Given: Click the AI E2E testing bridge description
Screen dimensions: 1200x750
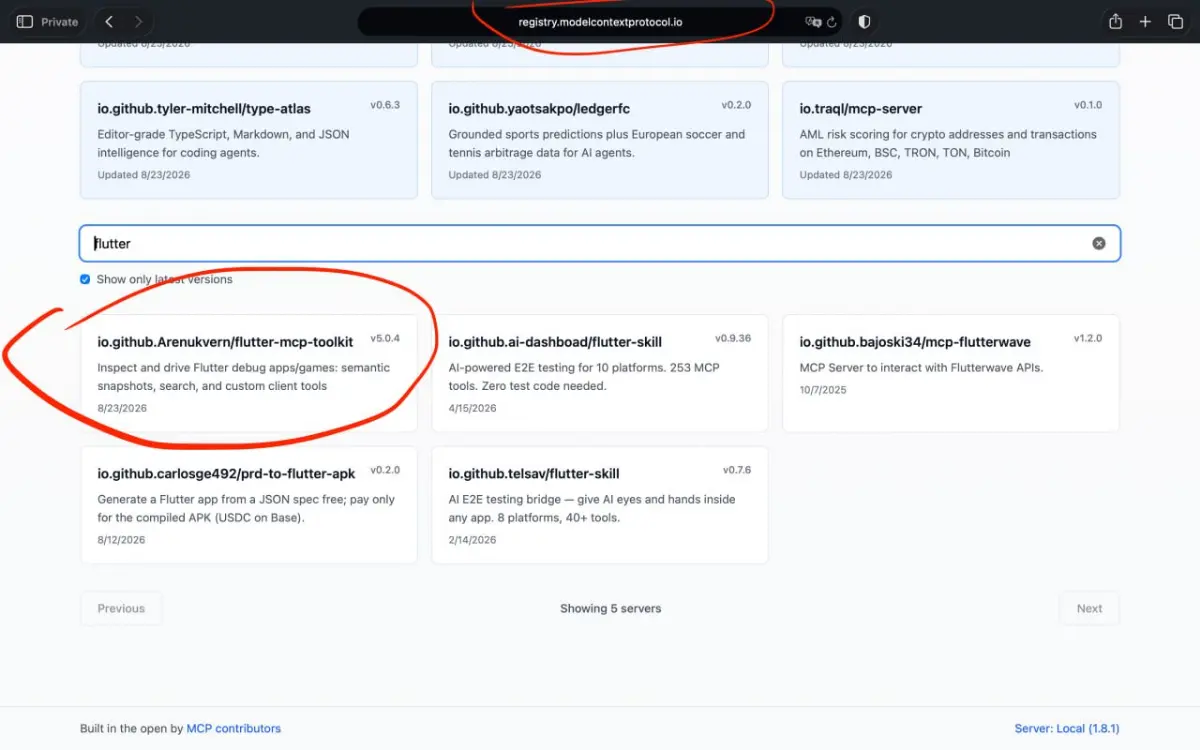Looking at the screenshot, I should click(x=592, y=508).
